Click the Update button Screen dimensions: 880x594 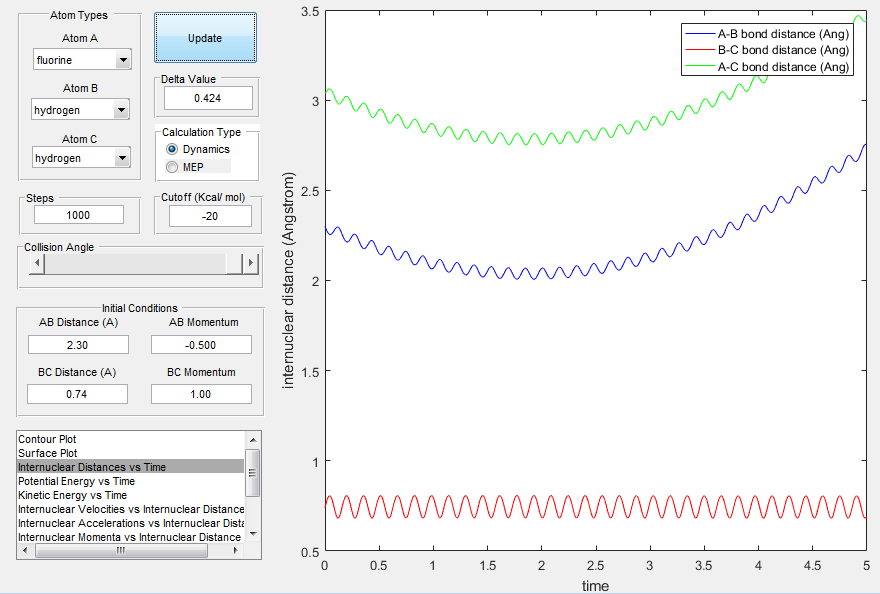pos(205,38)
